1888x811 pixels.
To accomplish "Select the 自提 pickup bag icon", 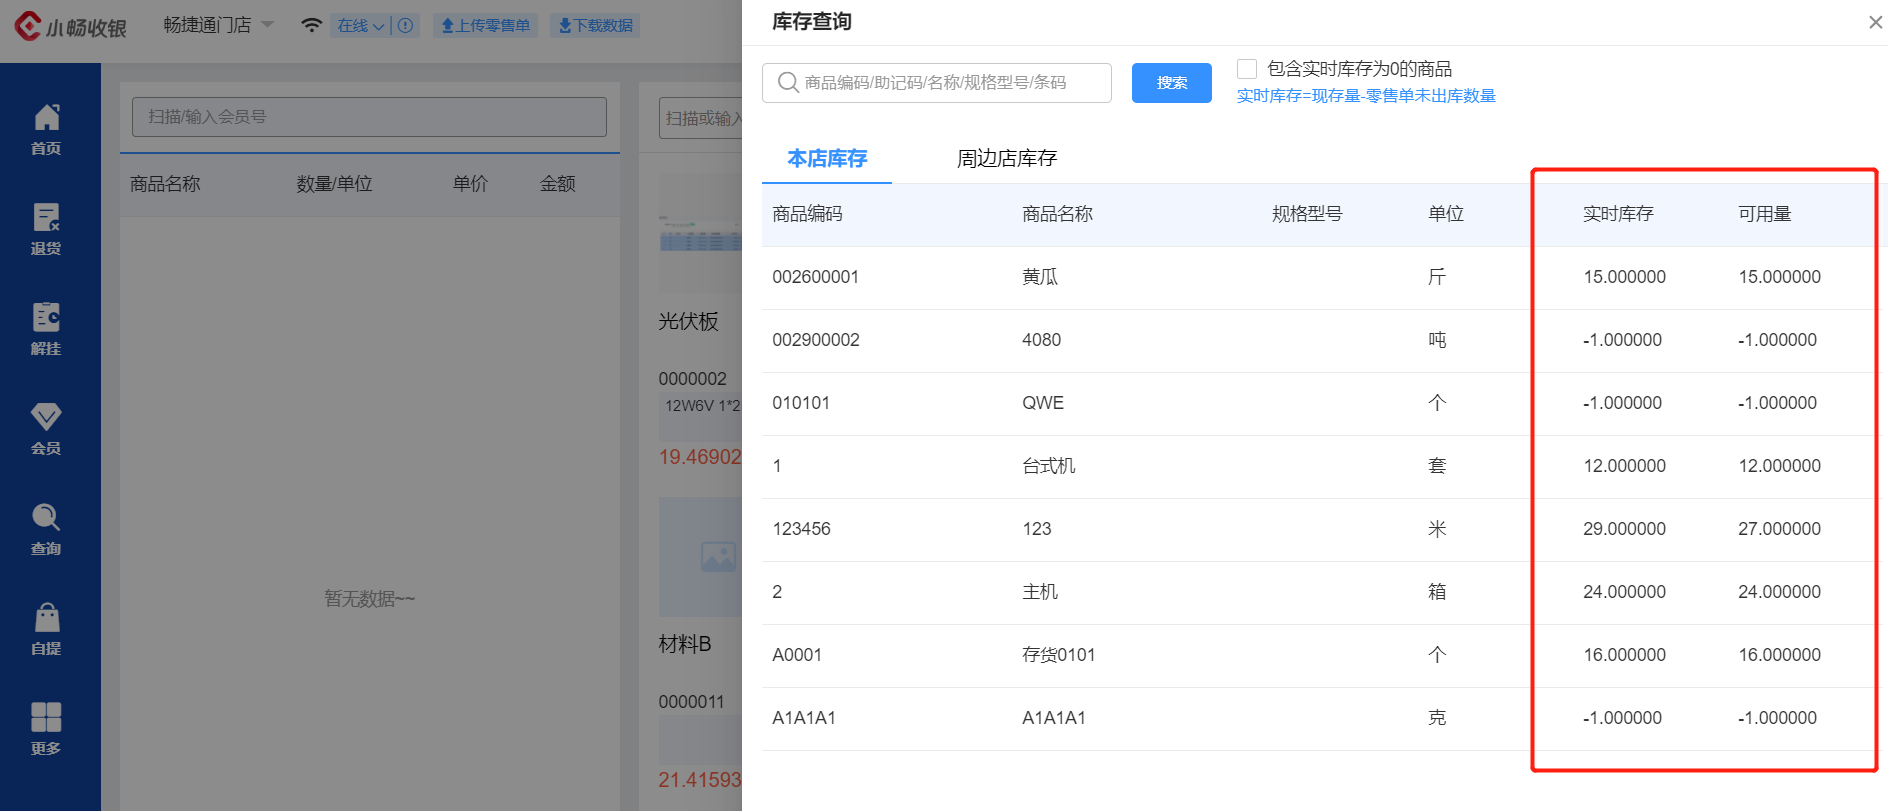I will 46,629.
